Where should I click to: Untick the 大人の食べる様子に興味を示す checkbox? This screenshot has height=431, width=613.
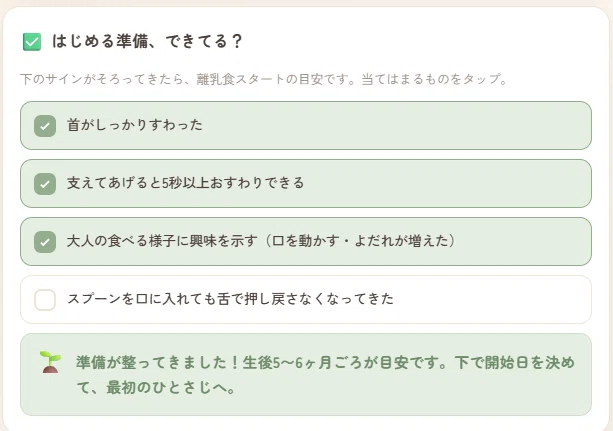pyautogui.click(x=45, y=242)
